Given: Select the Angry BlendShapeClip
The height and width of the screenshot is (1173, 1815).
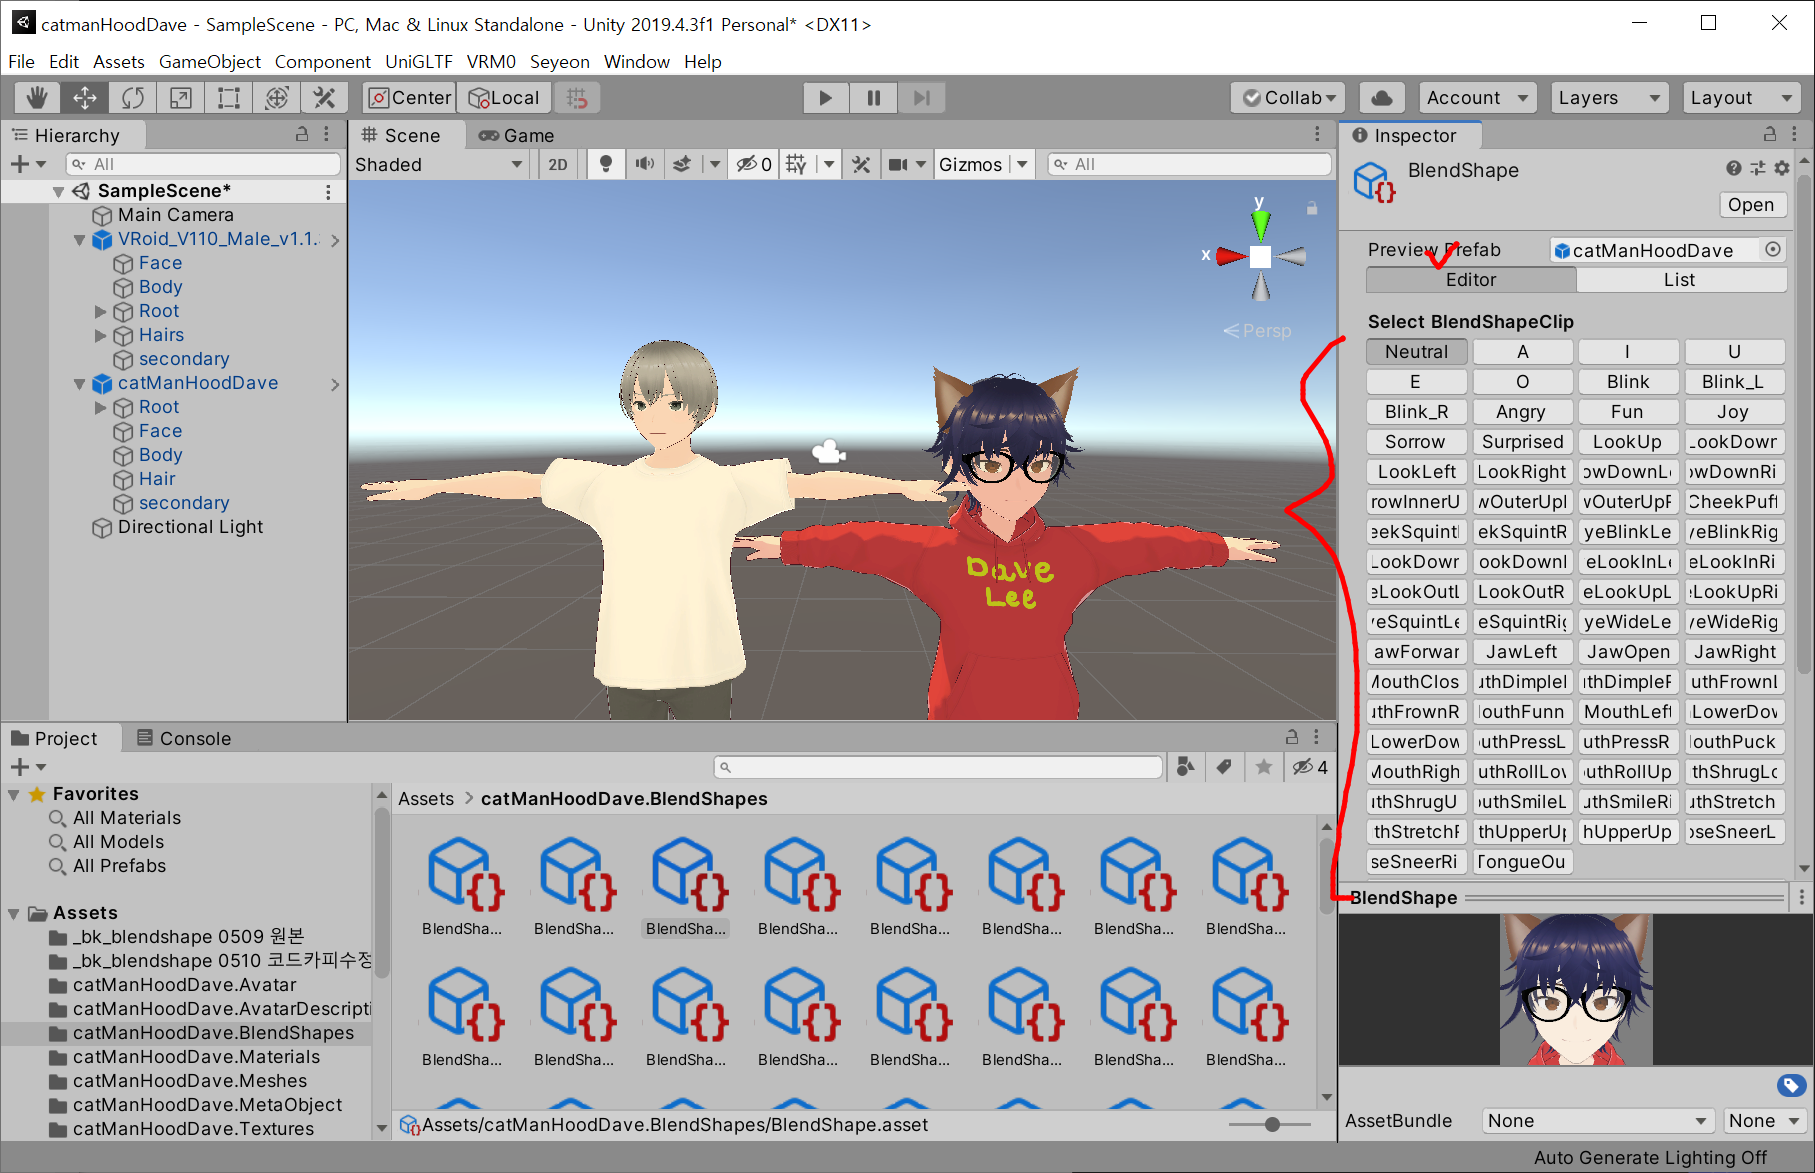Looking at the screenshot, I should click(1522, 412).
